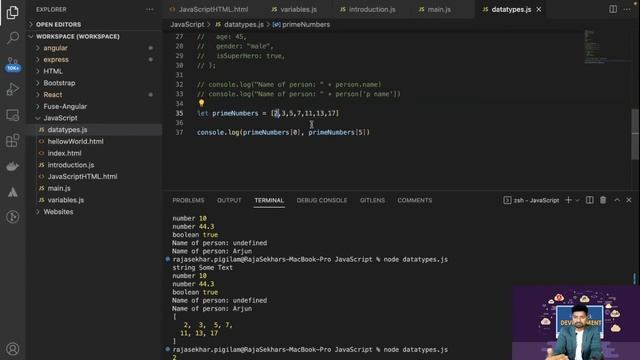Expand the express folder

[x=56, y=60]
